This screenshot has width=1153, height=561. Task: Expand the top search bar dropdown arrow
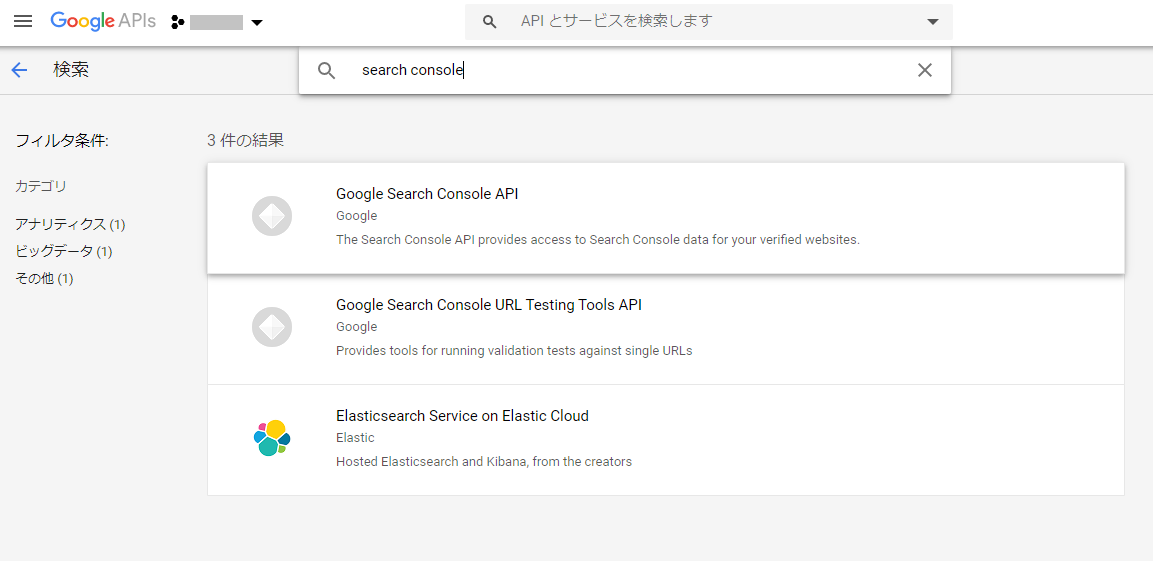933,21
